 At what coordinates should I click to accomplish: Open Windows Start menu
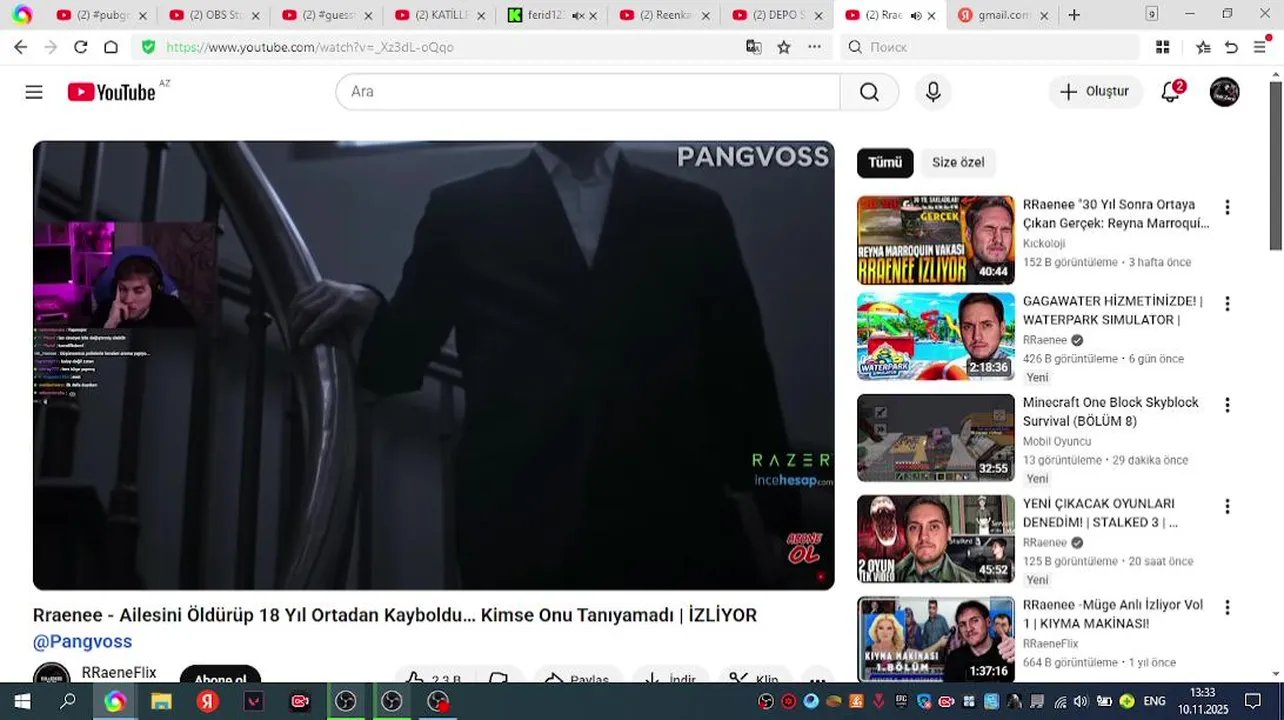point(22,702)
